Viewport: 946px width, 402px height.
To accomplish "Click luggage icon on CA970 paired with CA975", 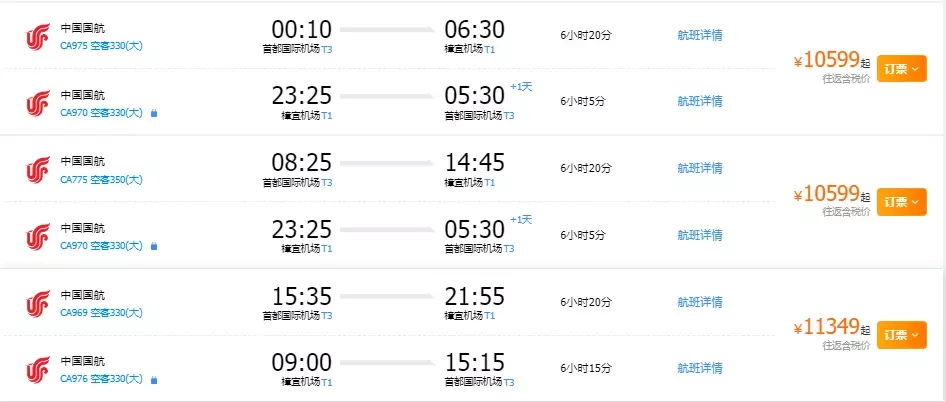I will 154,113.
